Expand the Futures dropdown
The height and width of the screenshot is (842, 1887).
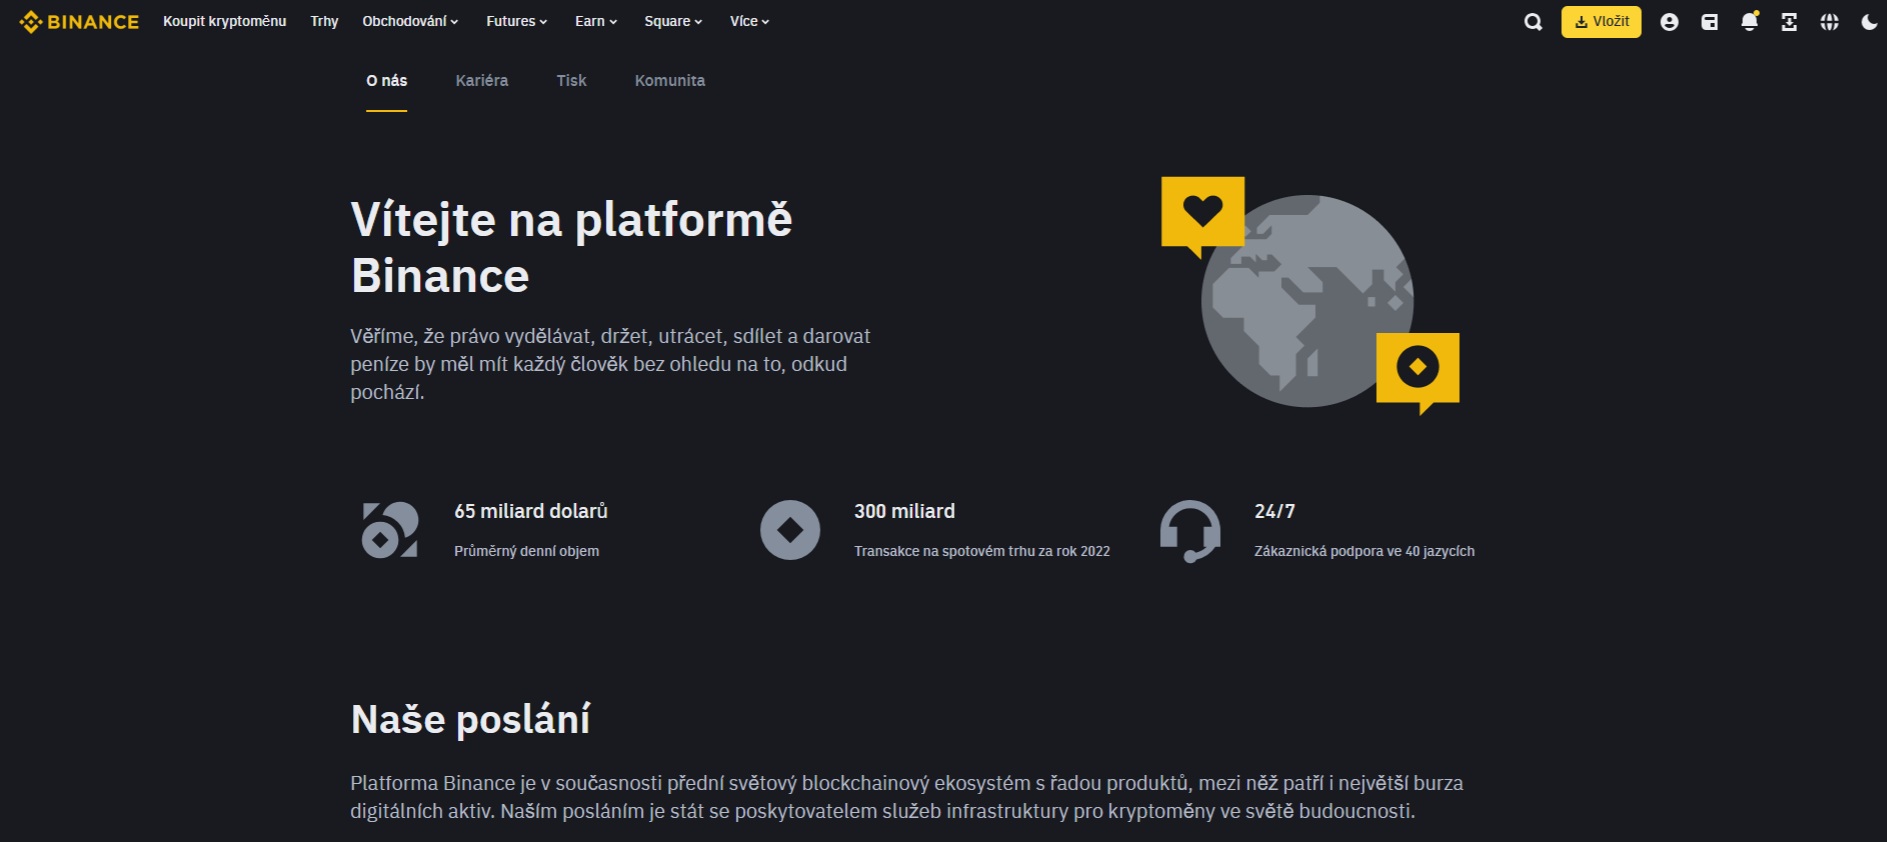pos(516,21)
